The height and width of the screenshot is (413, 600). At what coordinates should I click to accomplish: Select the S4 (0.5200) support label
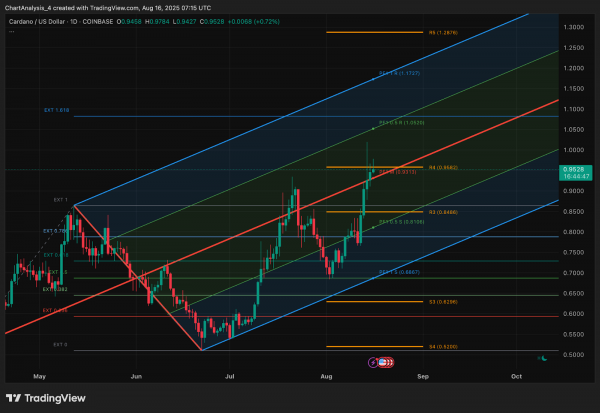[443, 347]
